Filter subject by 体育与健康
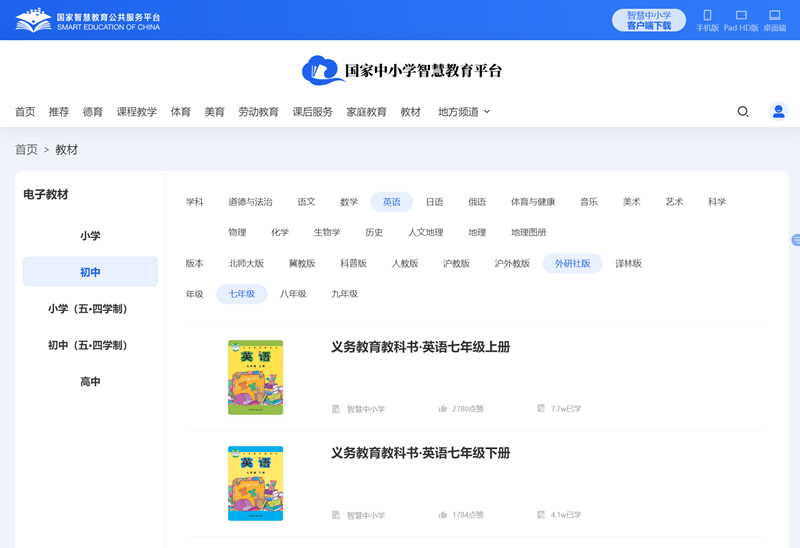The width and height of the screenshot is (800, 548). tap(533, 202)
